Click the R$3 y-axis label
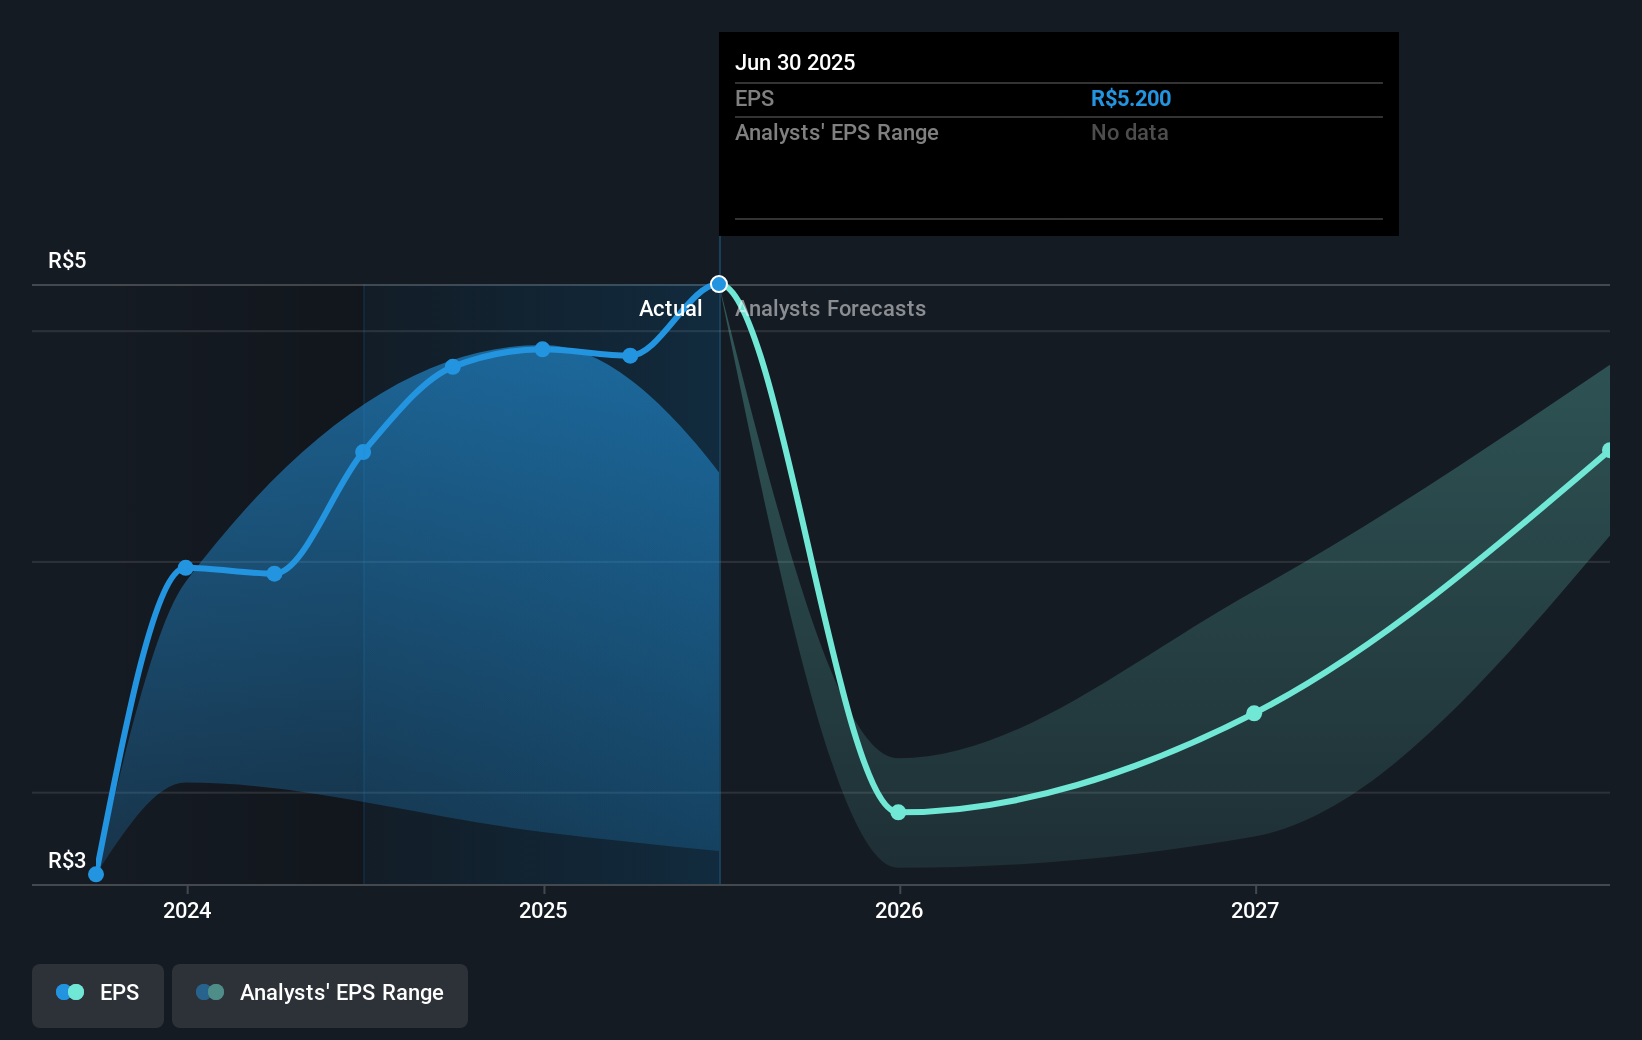Viewport: 1642px width, 1040px height. [x=67, y=860]
